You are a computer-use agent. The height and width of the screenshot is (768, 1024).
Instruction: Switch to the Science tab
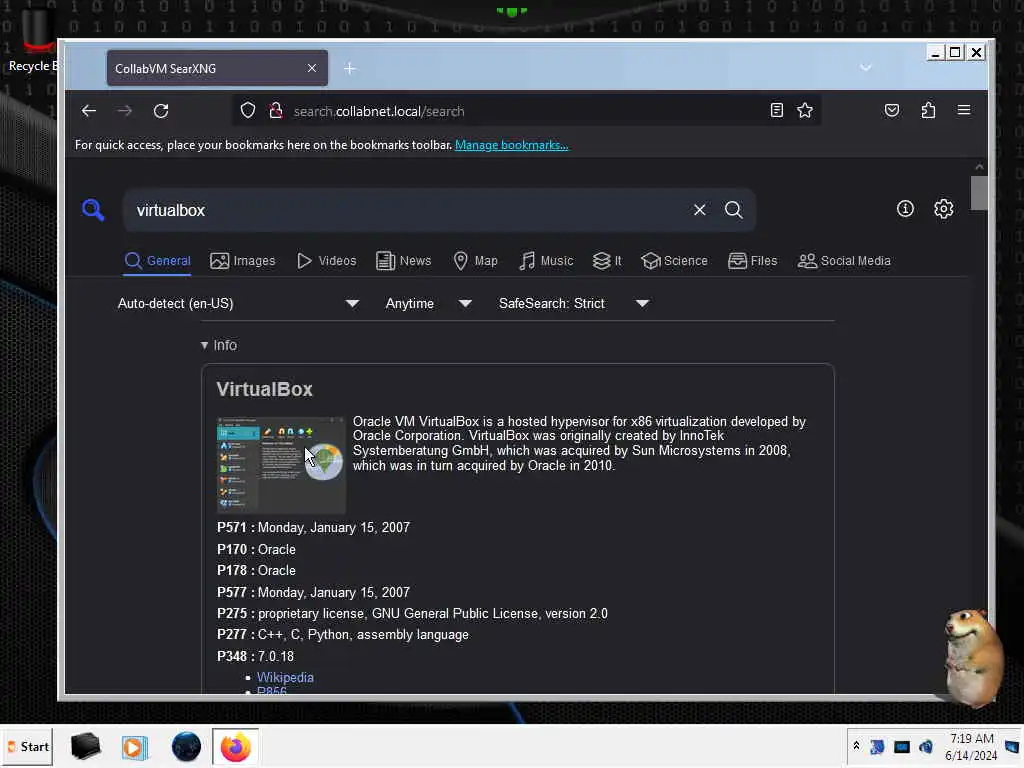click(674, 261)
